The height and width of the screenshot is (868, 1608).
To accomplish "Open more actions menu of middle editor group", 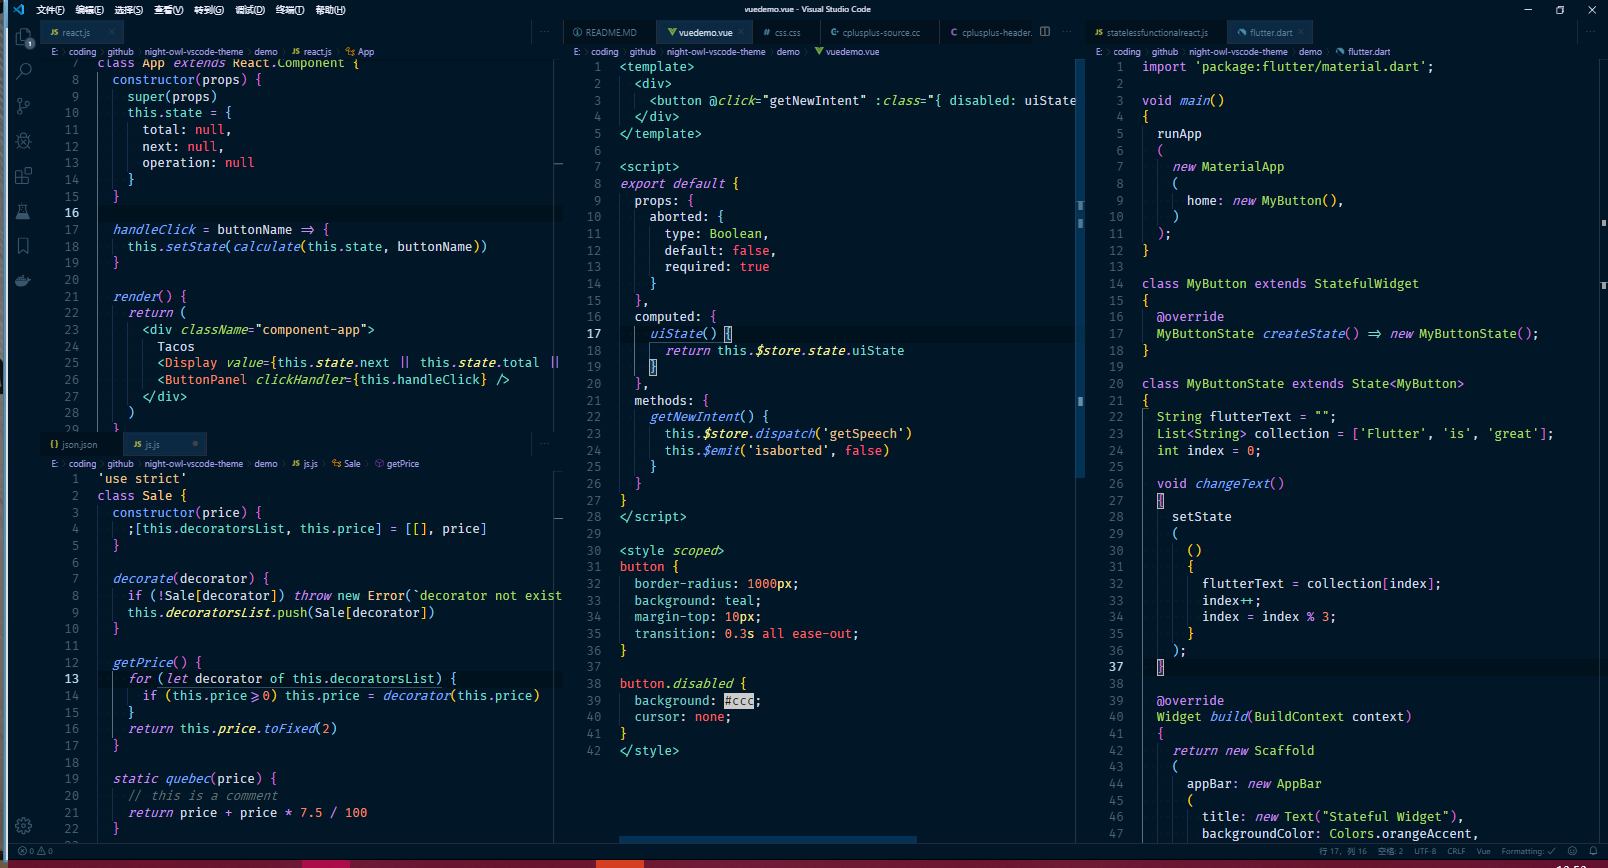I will [x=1067, y=32].
